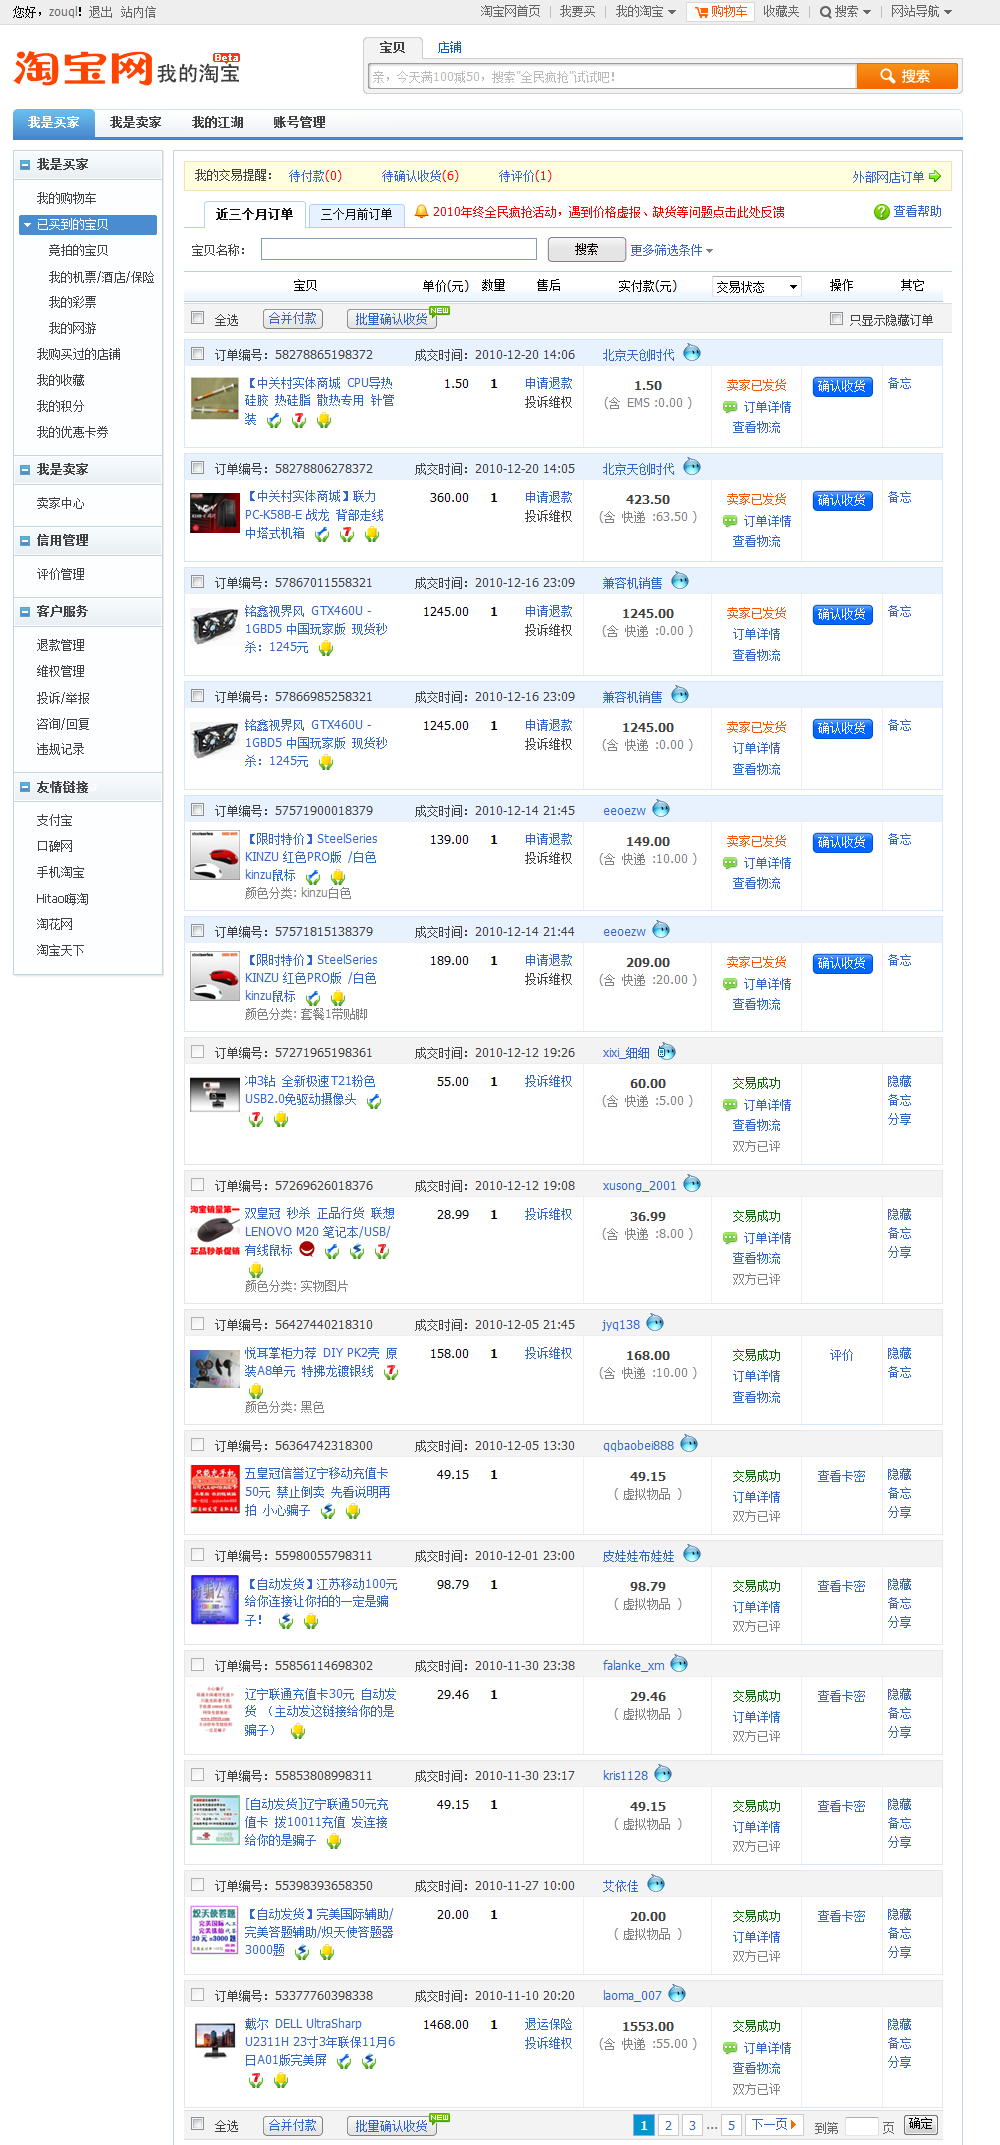
Task: Click the green arrow icon next to 外部网店订单
Action: pyautogui.click(x=935, y=177)
